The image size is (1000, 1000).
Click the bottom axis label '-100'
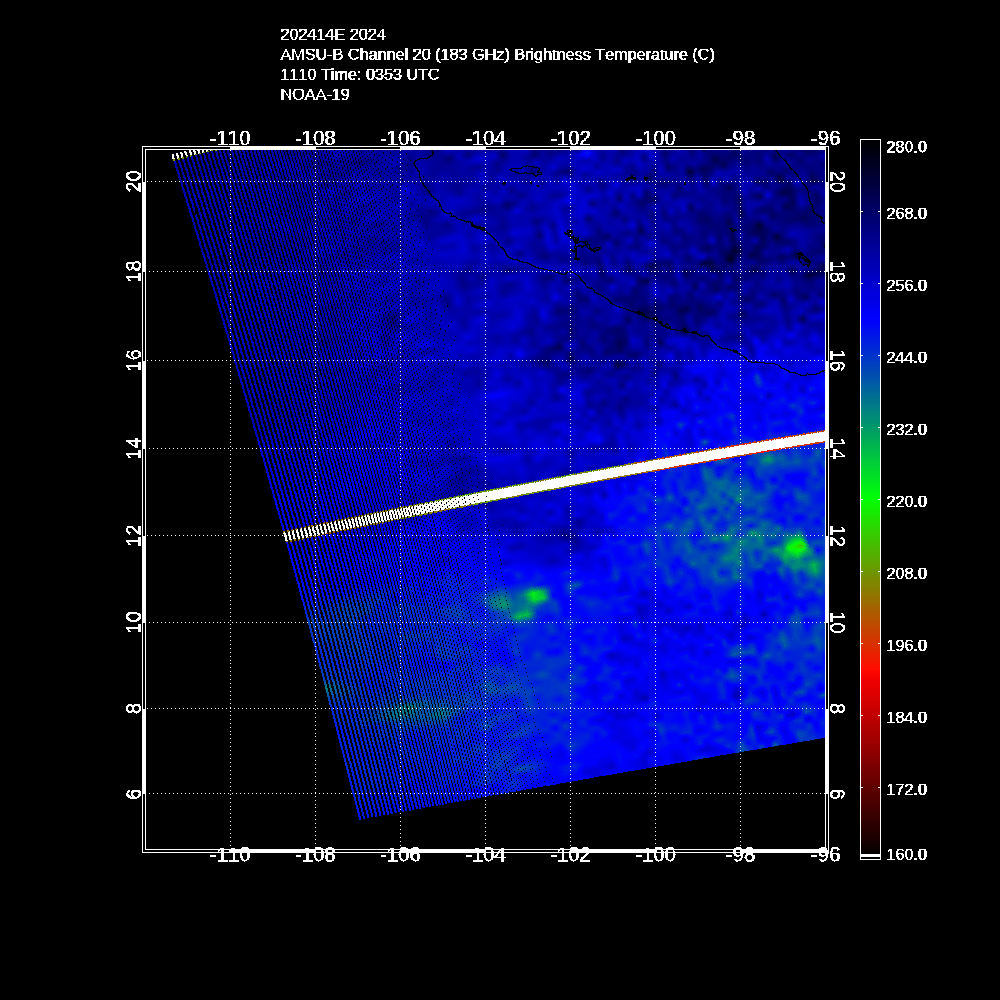[x=655, y=855]
